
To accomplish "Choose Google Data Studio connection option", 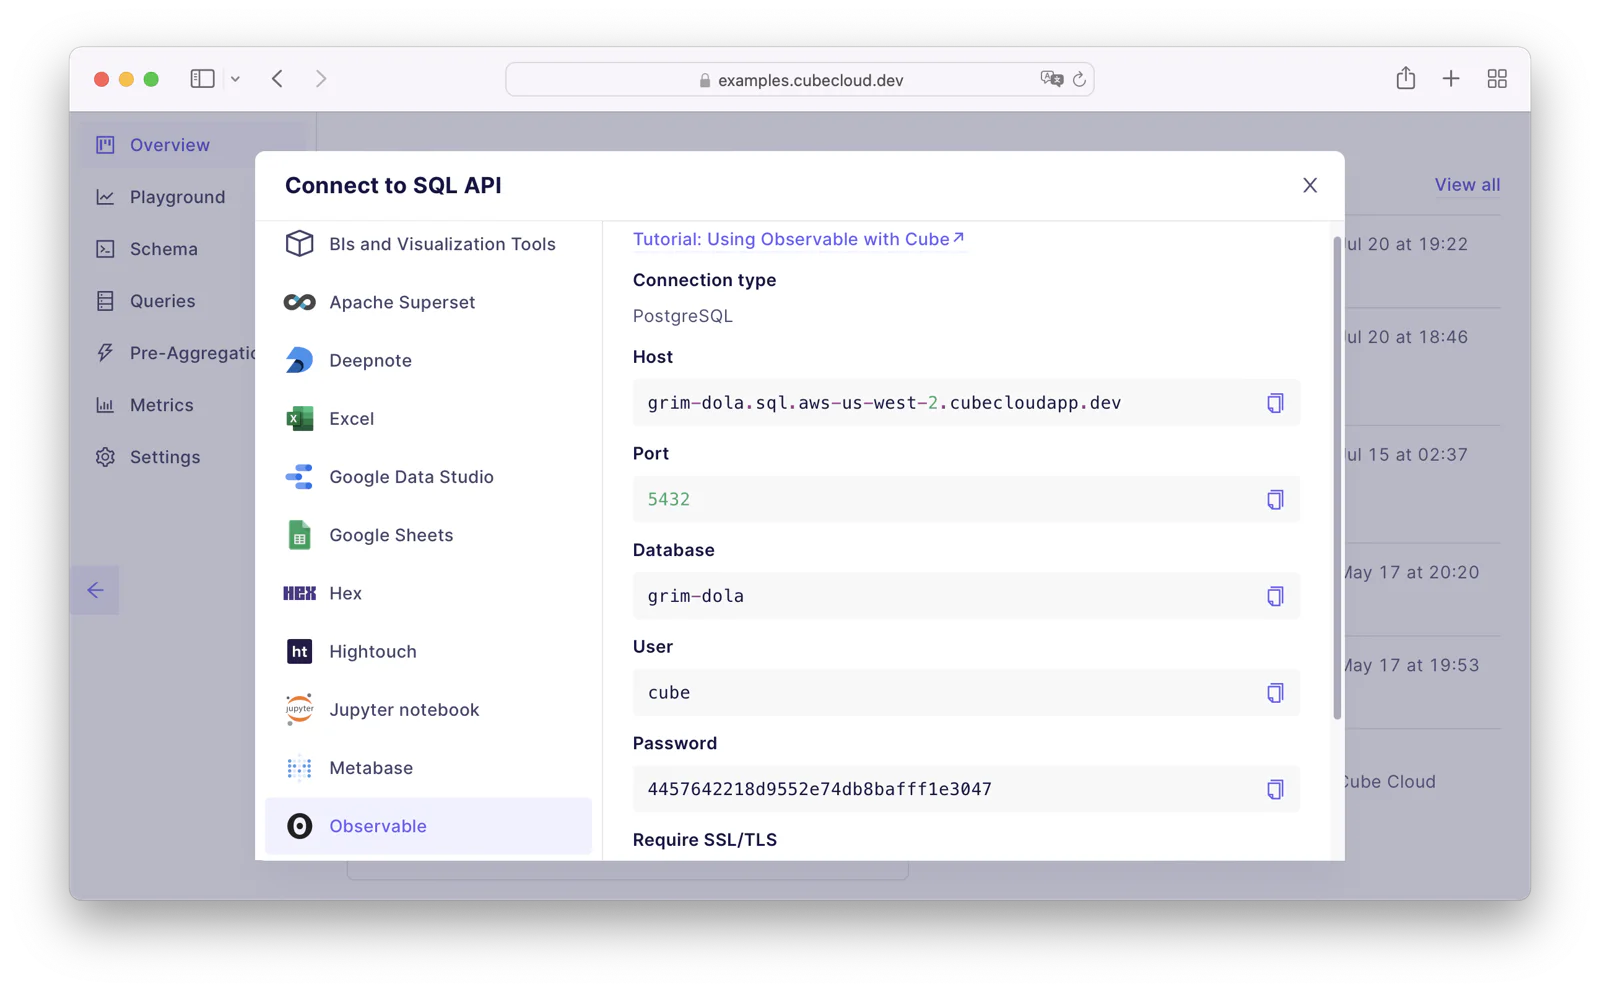I will point(428,477).
